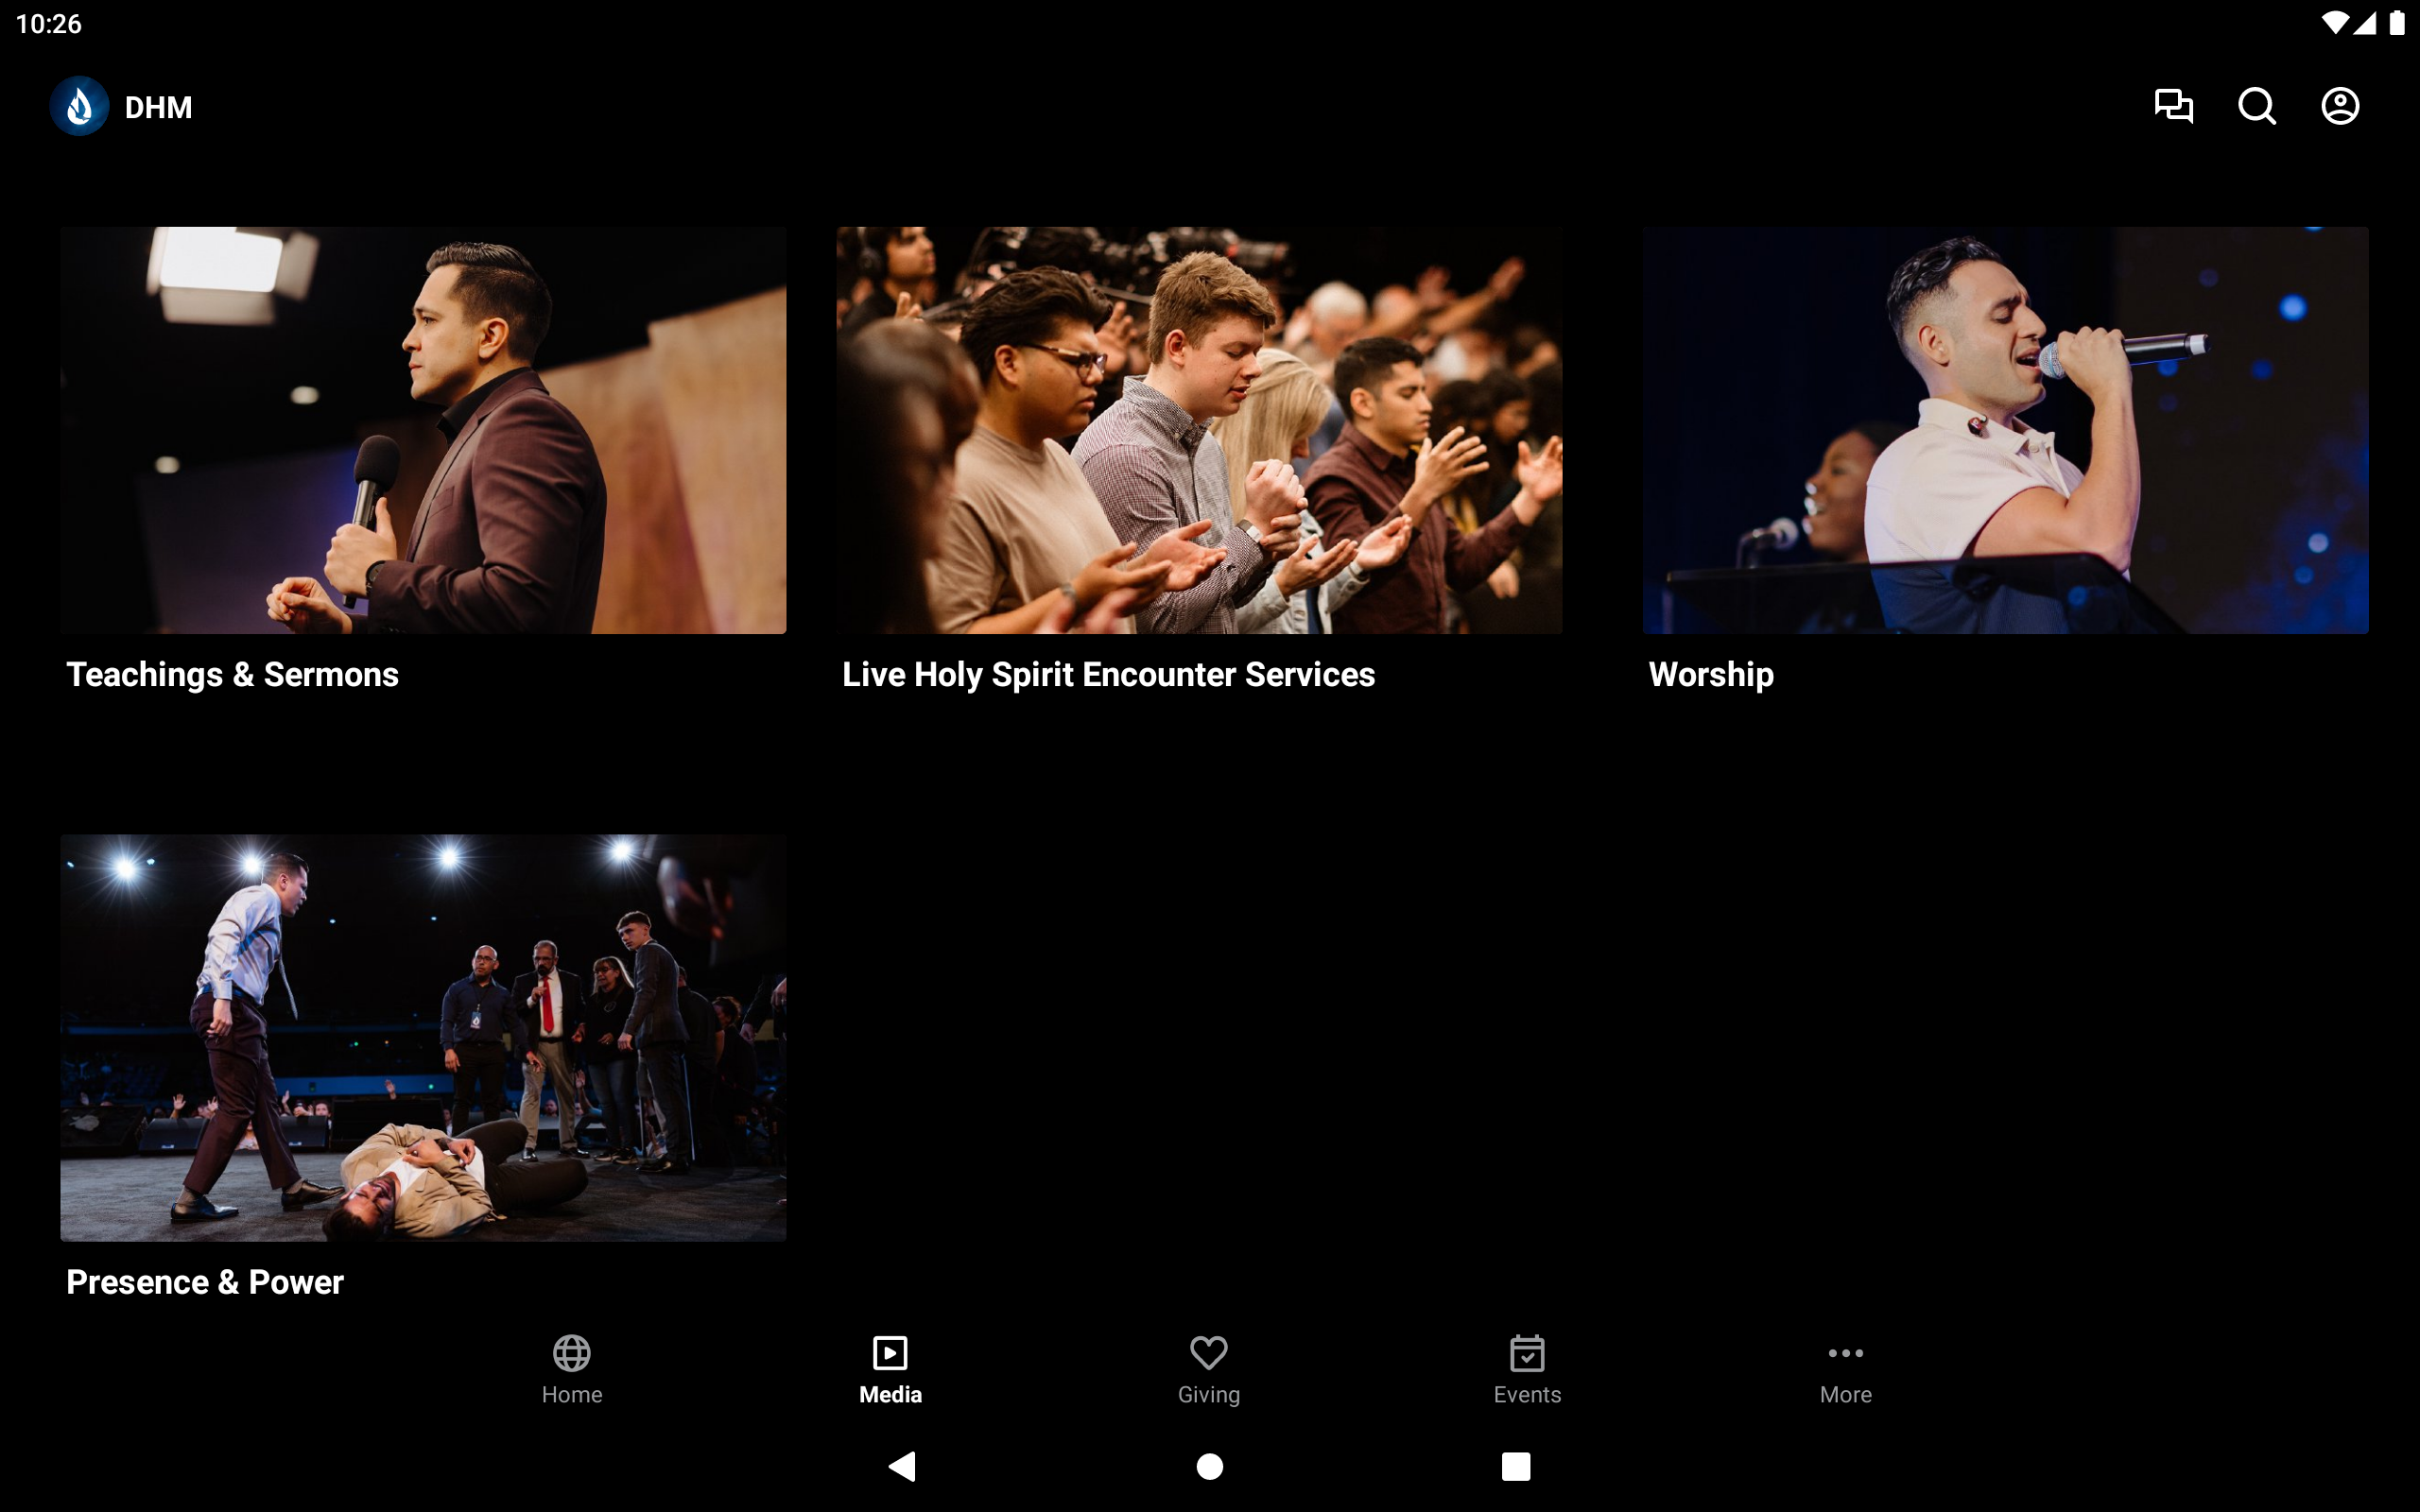Tap the Giving heart icon
This screenshot has height=1512, width=2420.
pyautogui.click(x=1208, y=1352)
